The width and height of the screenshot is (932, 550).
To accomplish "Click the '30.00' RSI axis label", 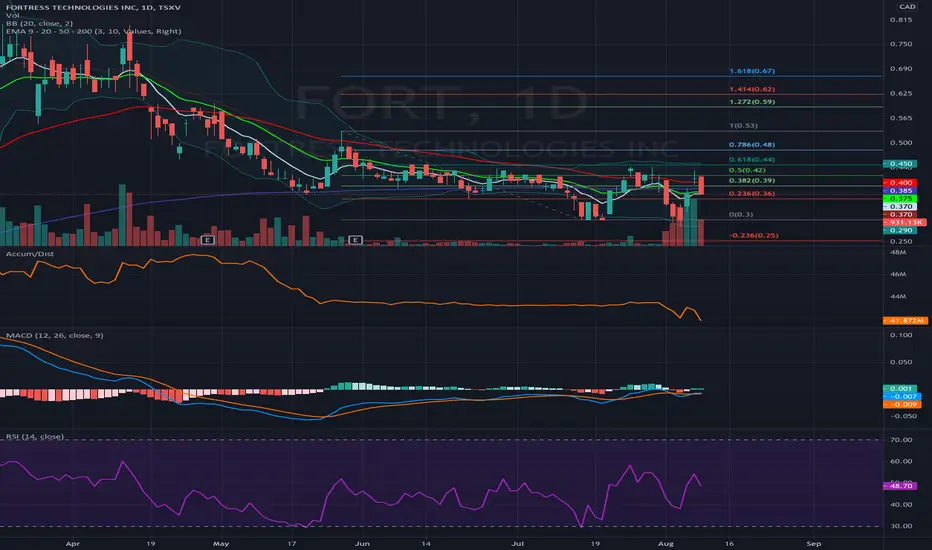I will (901, 526).
